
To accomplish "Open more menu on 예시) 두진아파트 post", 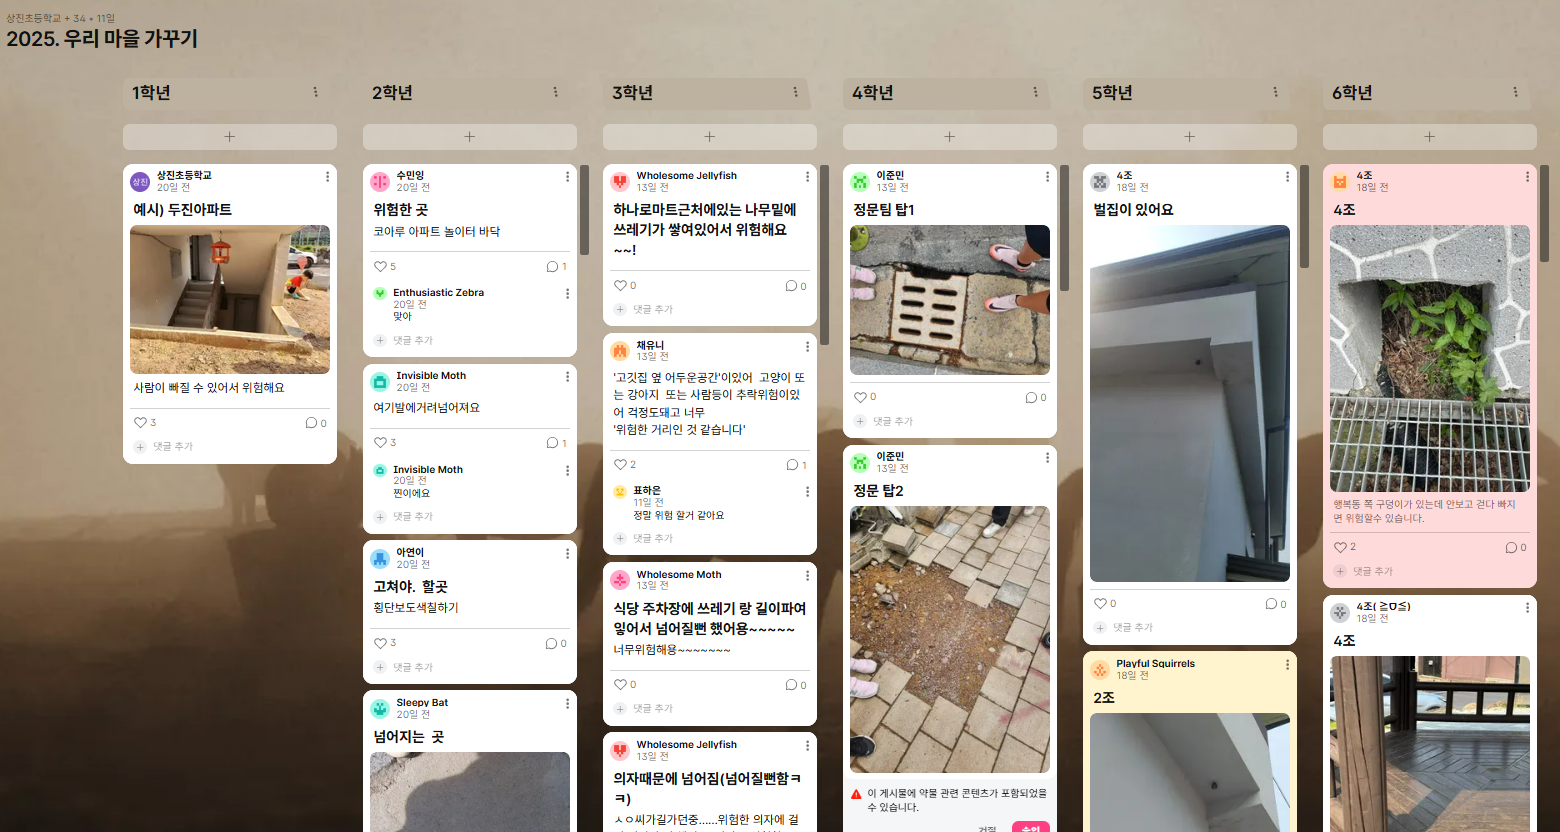I will [x=327, y=177].
